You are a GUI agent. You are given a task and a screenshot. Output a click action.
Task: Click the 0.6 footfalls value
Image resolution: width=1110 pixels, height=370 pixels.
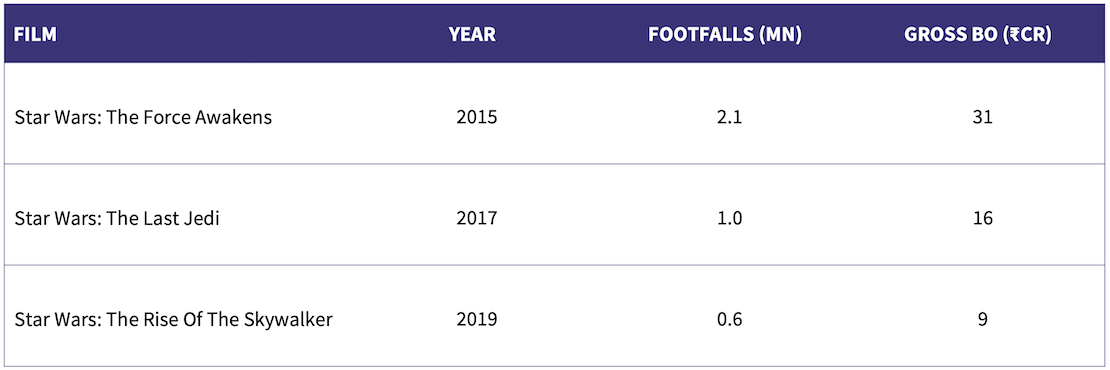click(x=729, y=320)
